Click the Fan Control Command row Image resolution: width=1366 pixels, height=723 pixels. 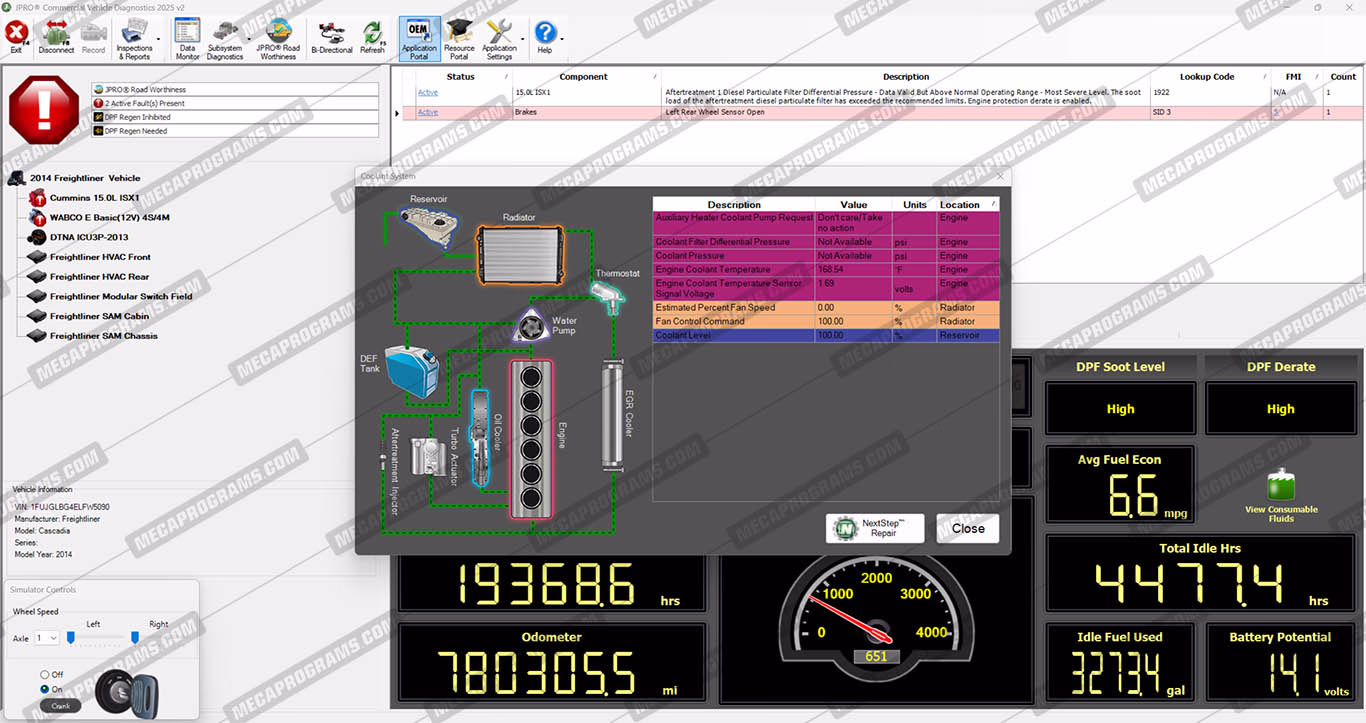pyautogui.click(x=826, y=322)
